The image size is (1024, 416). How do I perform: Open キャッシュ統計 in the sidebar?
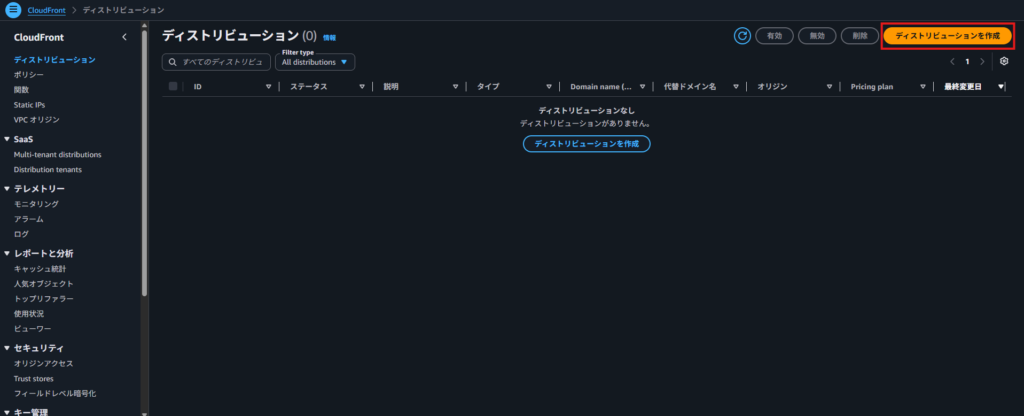(x=40, y=268)
